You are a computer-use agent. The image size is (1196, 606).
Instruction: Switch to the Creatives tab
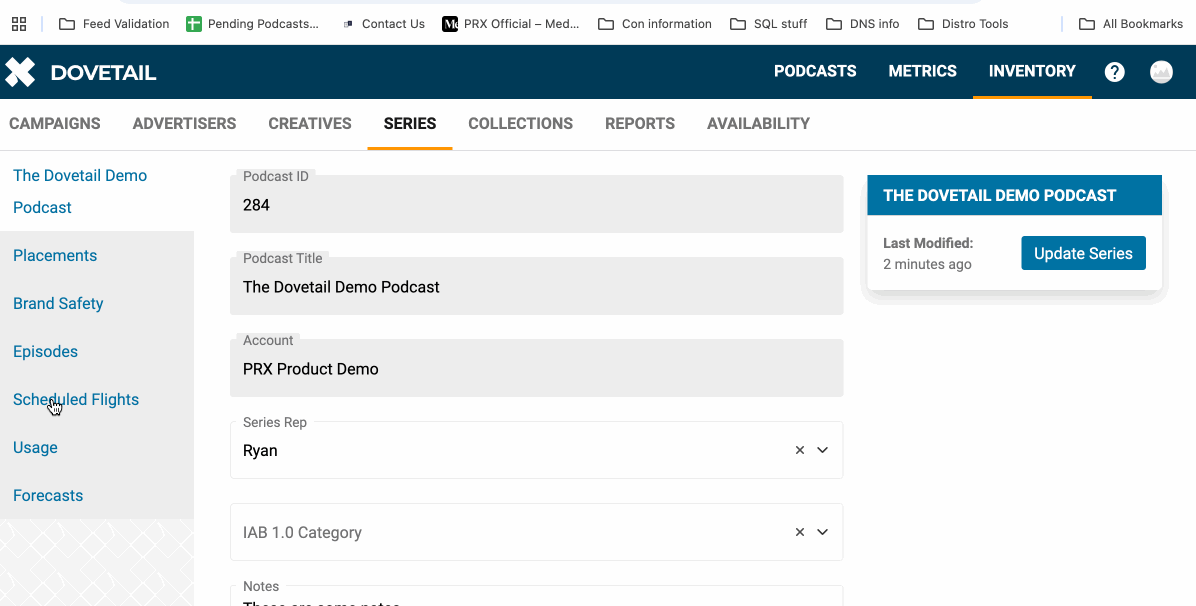click(x=310, y=124)
